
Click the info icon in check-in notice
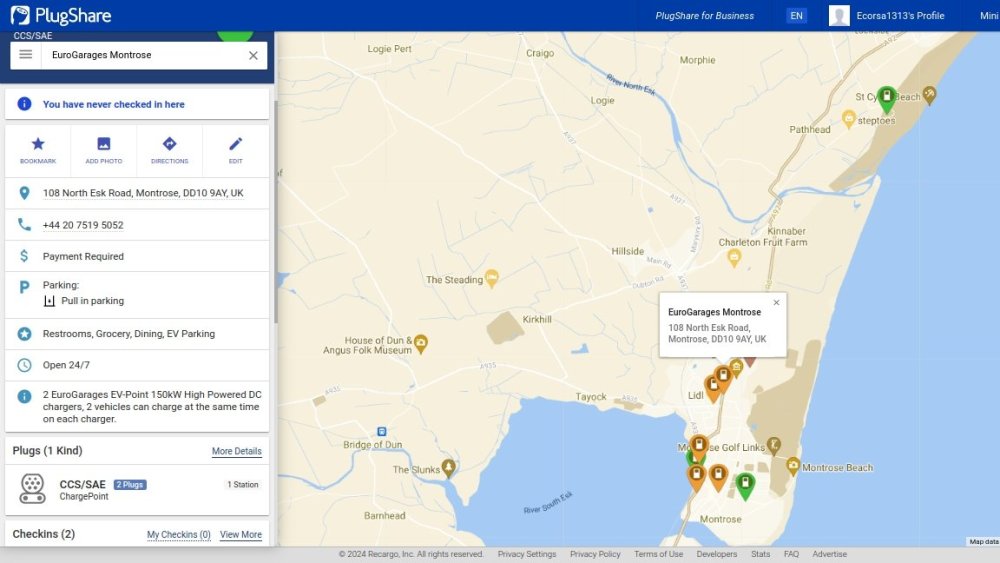[24, 104]
